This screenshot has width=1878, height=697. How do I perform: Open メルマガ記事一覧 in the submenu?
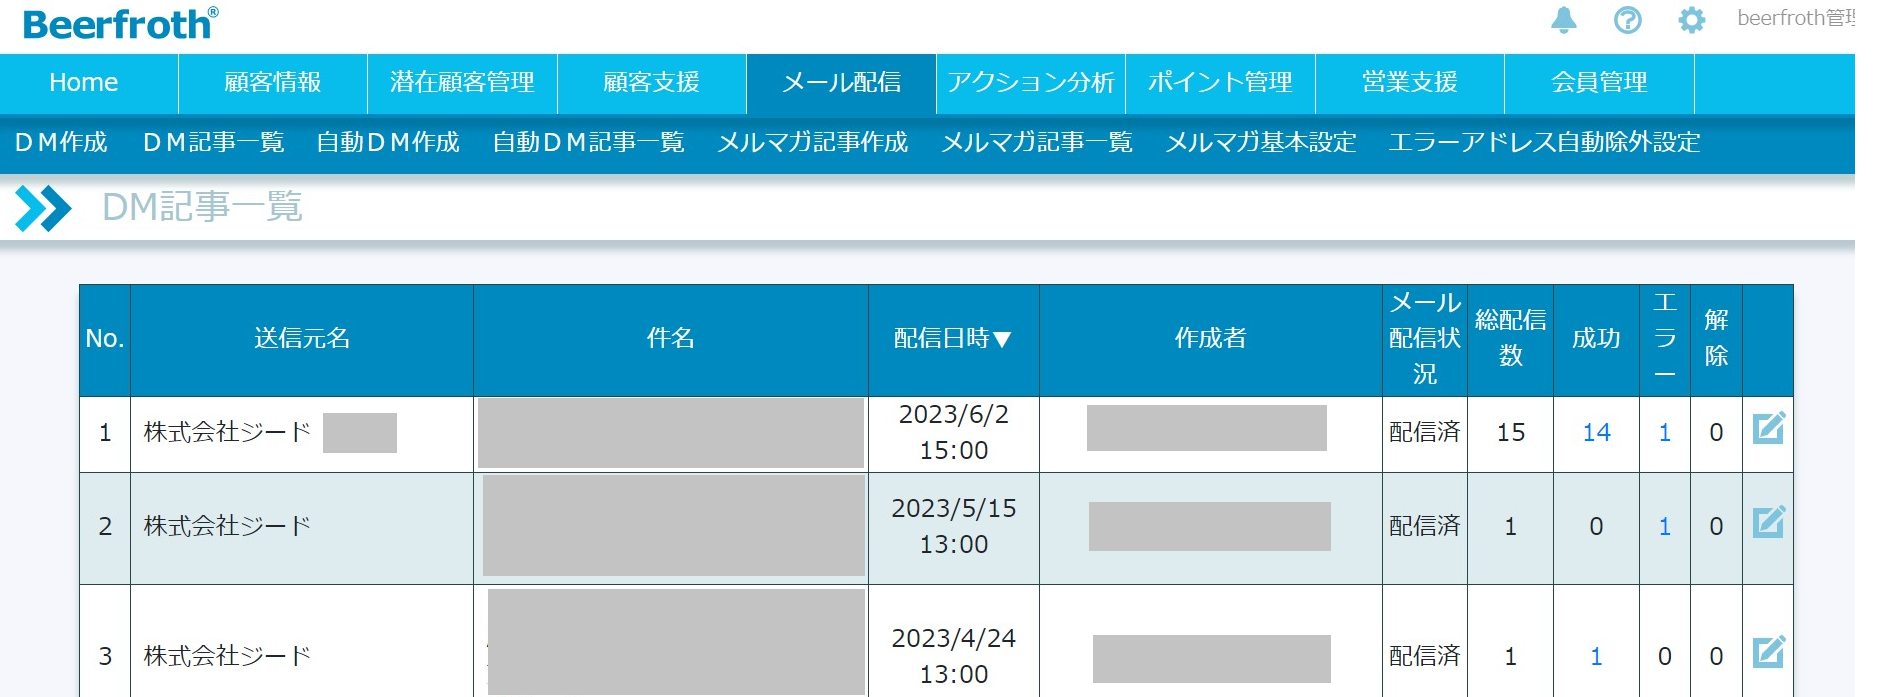(1036, 143)
